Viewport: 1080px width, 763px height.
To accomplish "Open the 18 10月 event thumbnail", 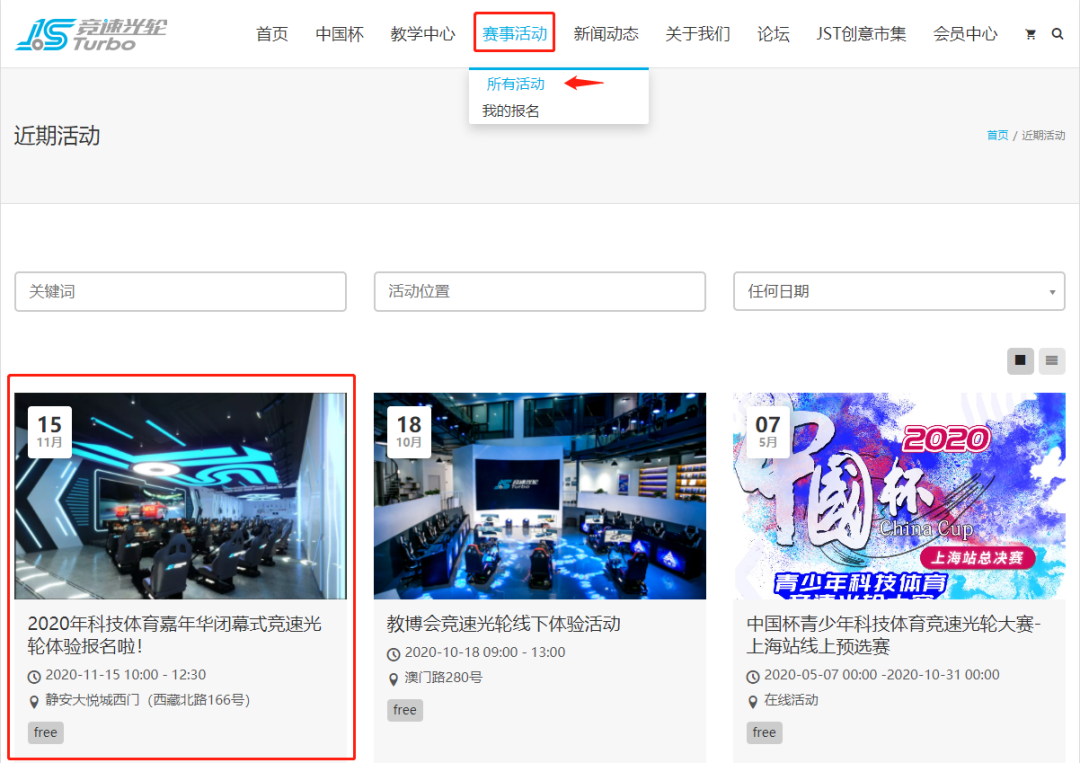I will coord(540,496).
